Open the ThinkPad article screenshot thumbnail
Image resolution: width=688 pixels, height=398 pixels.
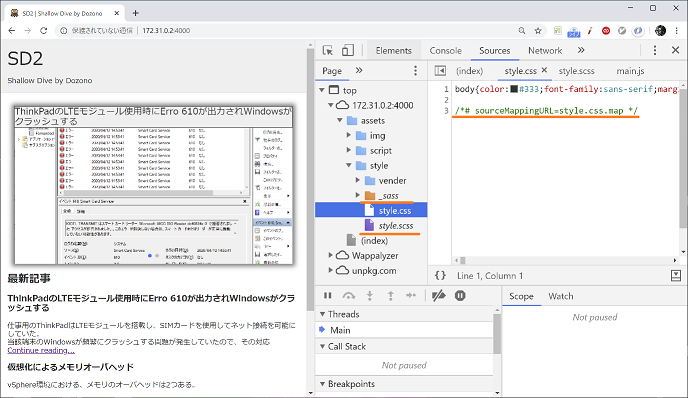pos(154,185)
